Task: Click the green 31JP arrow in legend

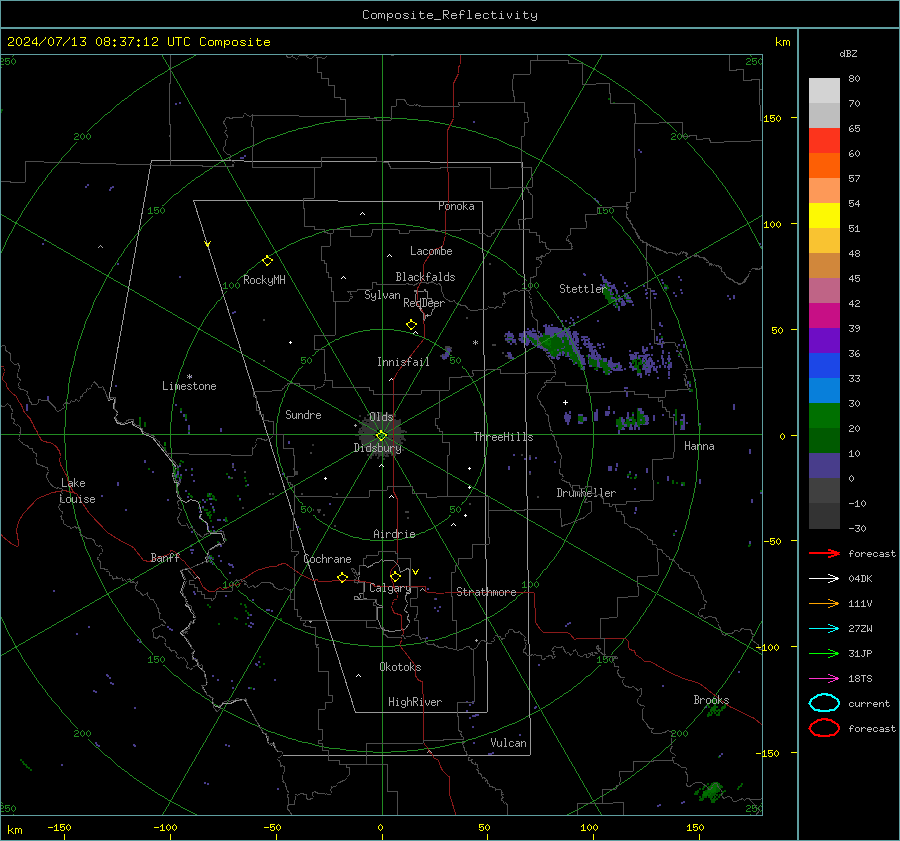Action: pyautogui.click(x=824, y=653)
